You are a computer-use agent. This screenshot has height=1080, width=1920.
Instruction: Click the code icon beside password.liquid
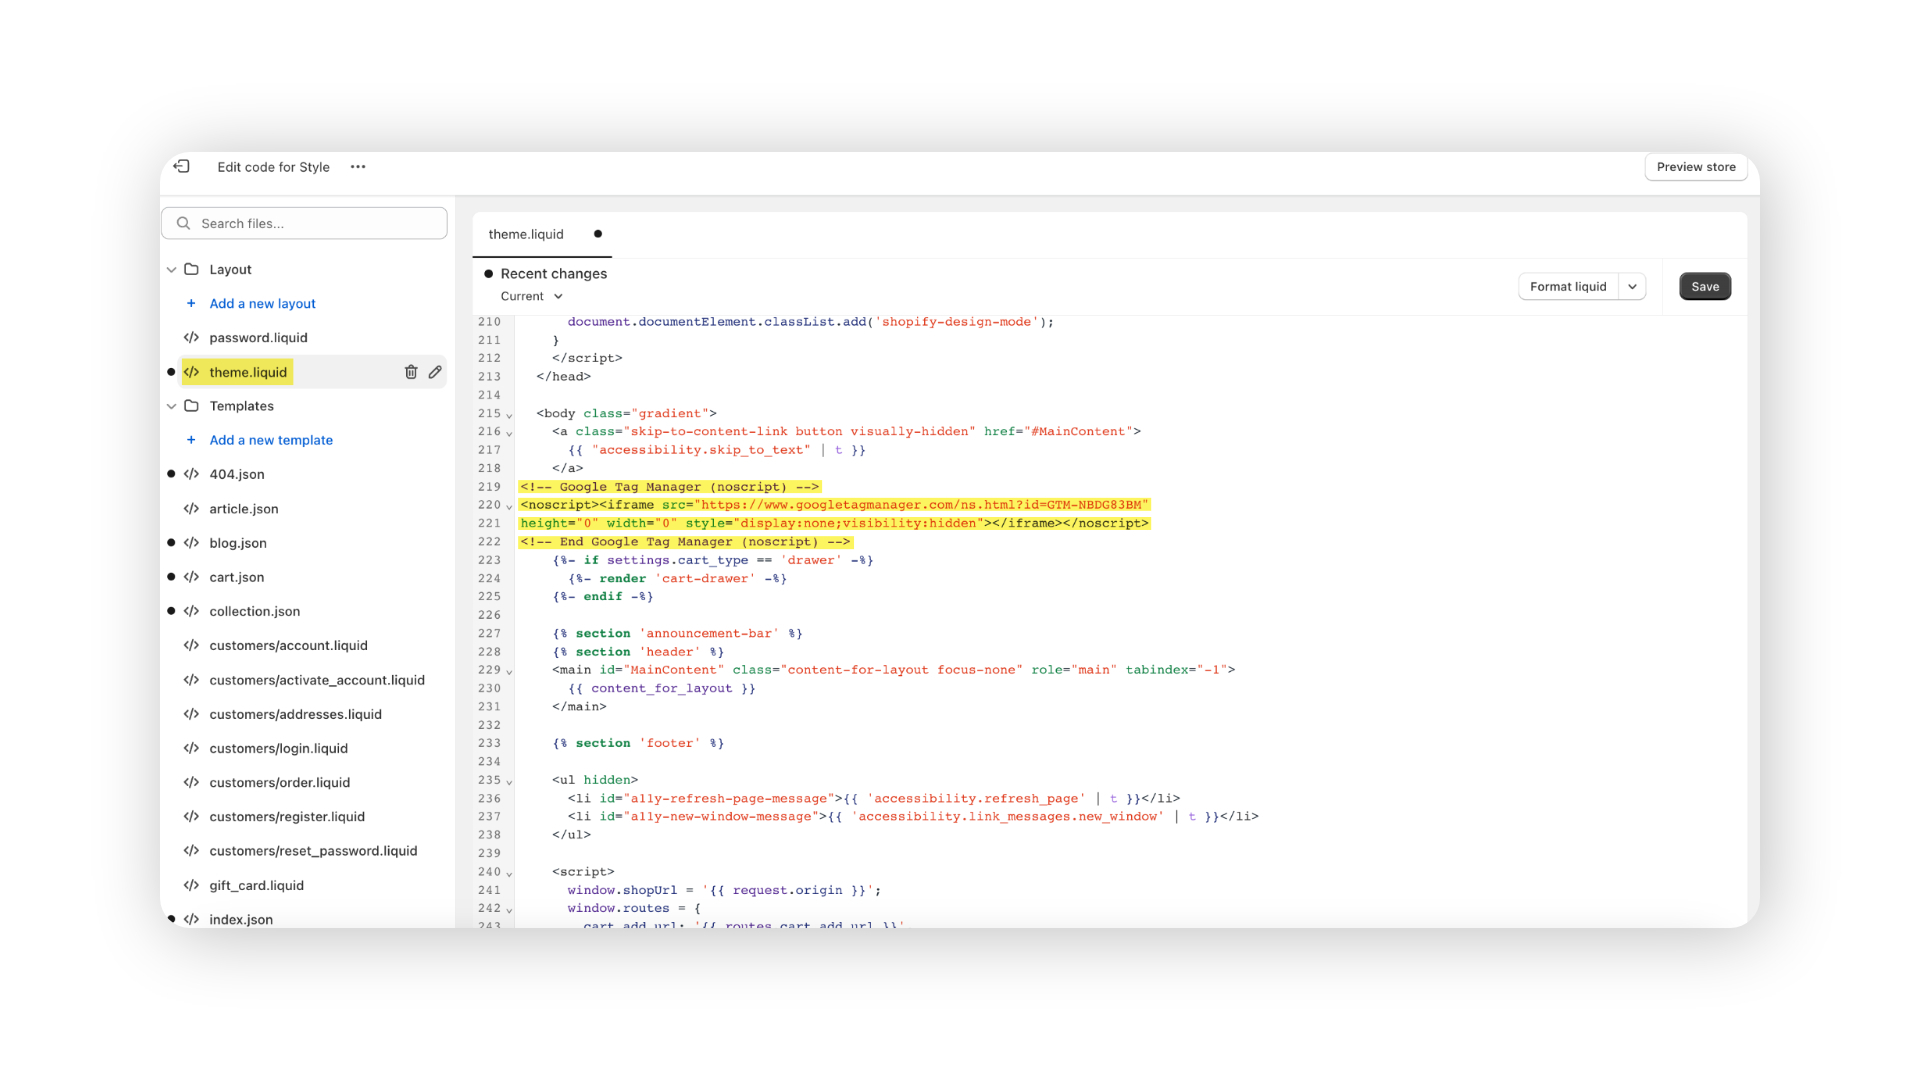191,338
